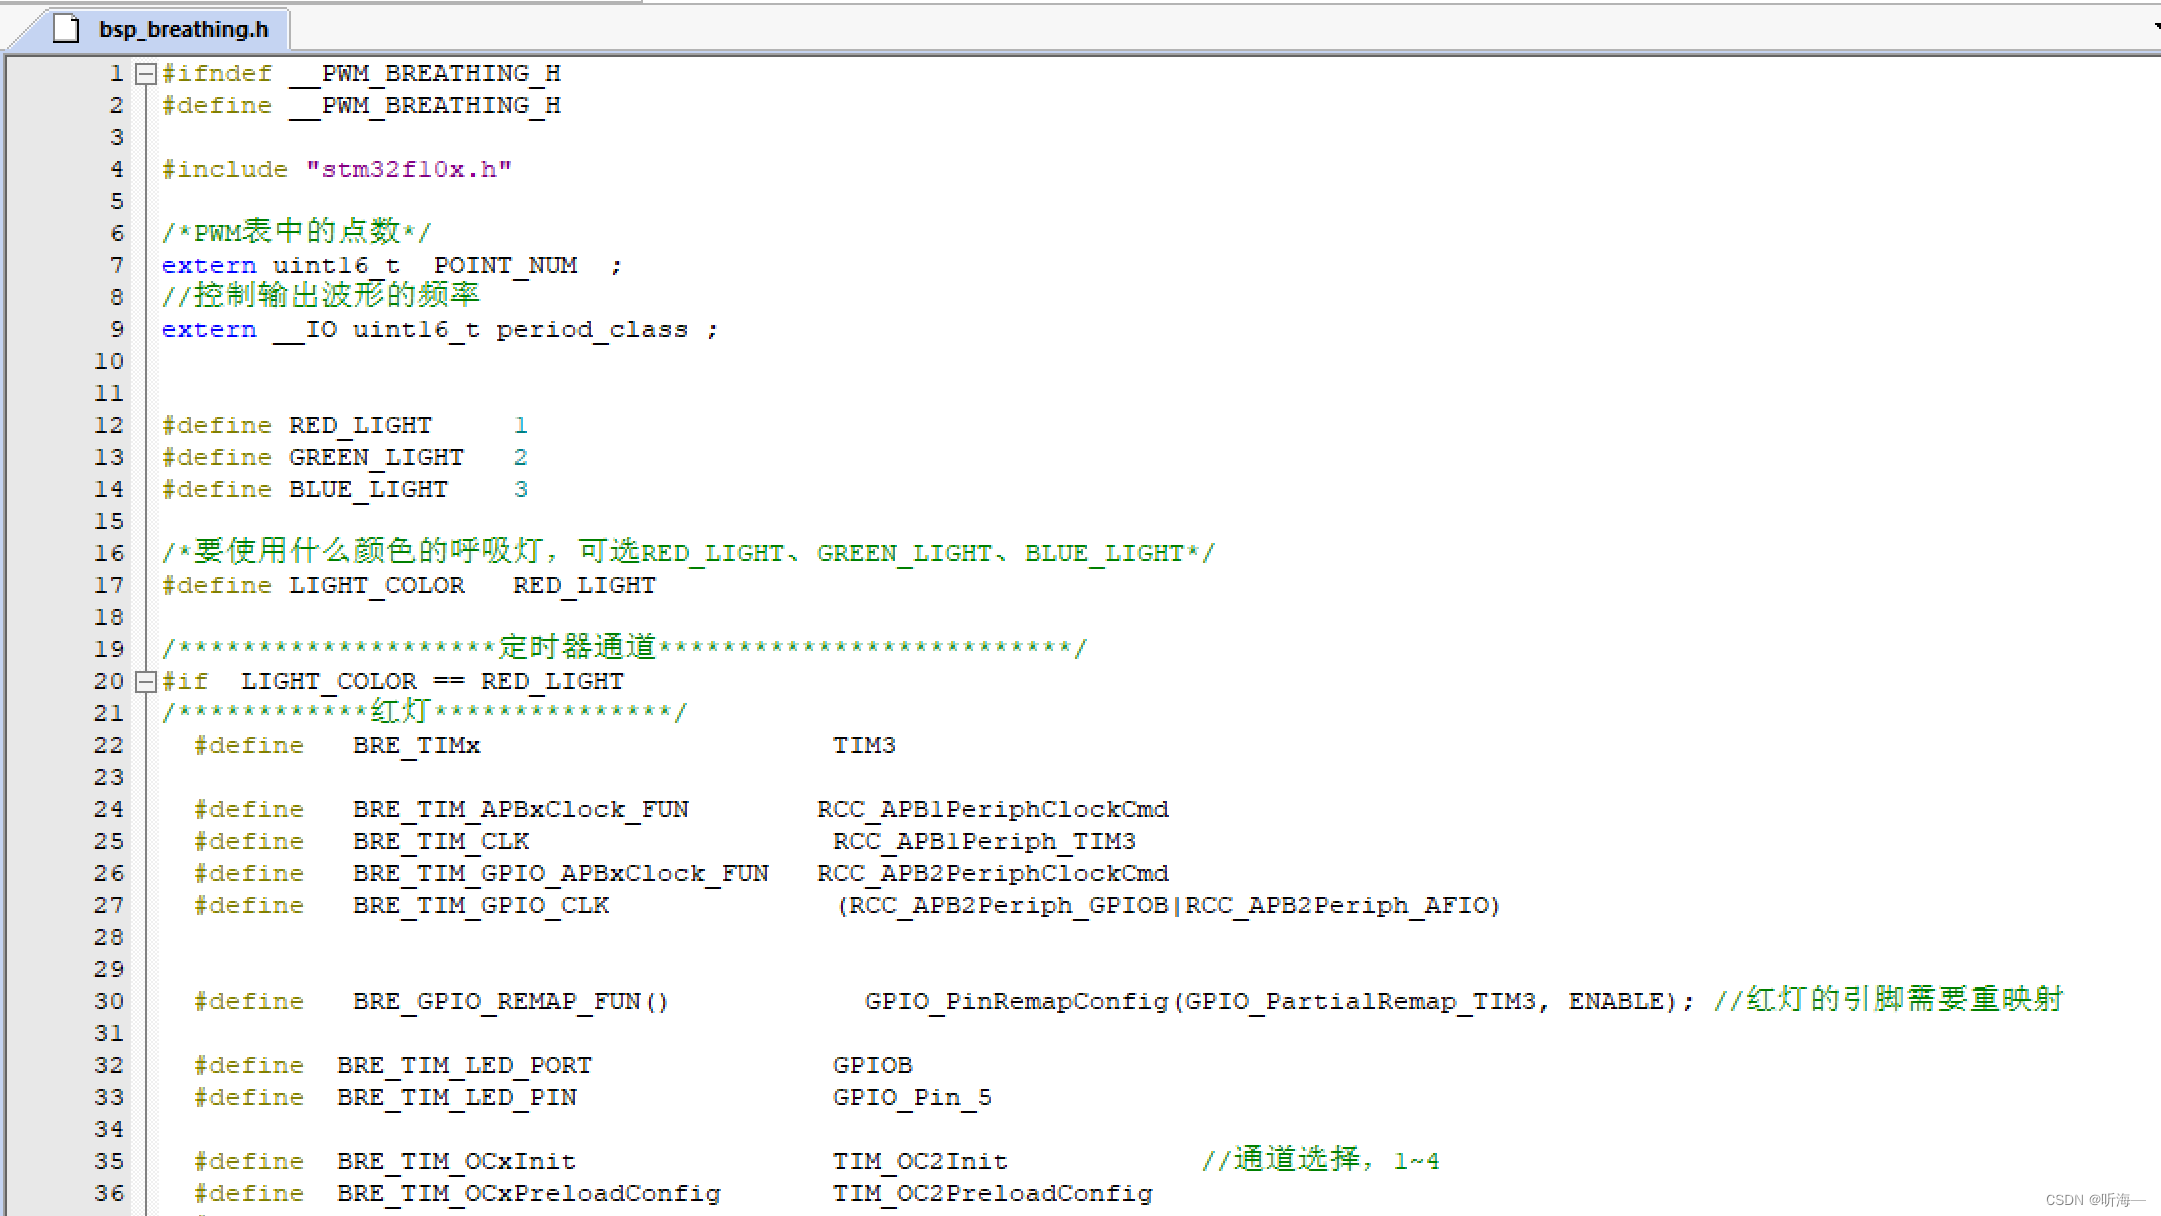Click line number 36 in the gutter

point(109,1193)
